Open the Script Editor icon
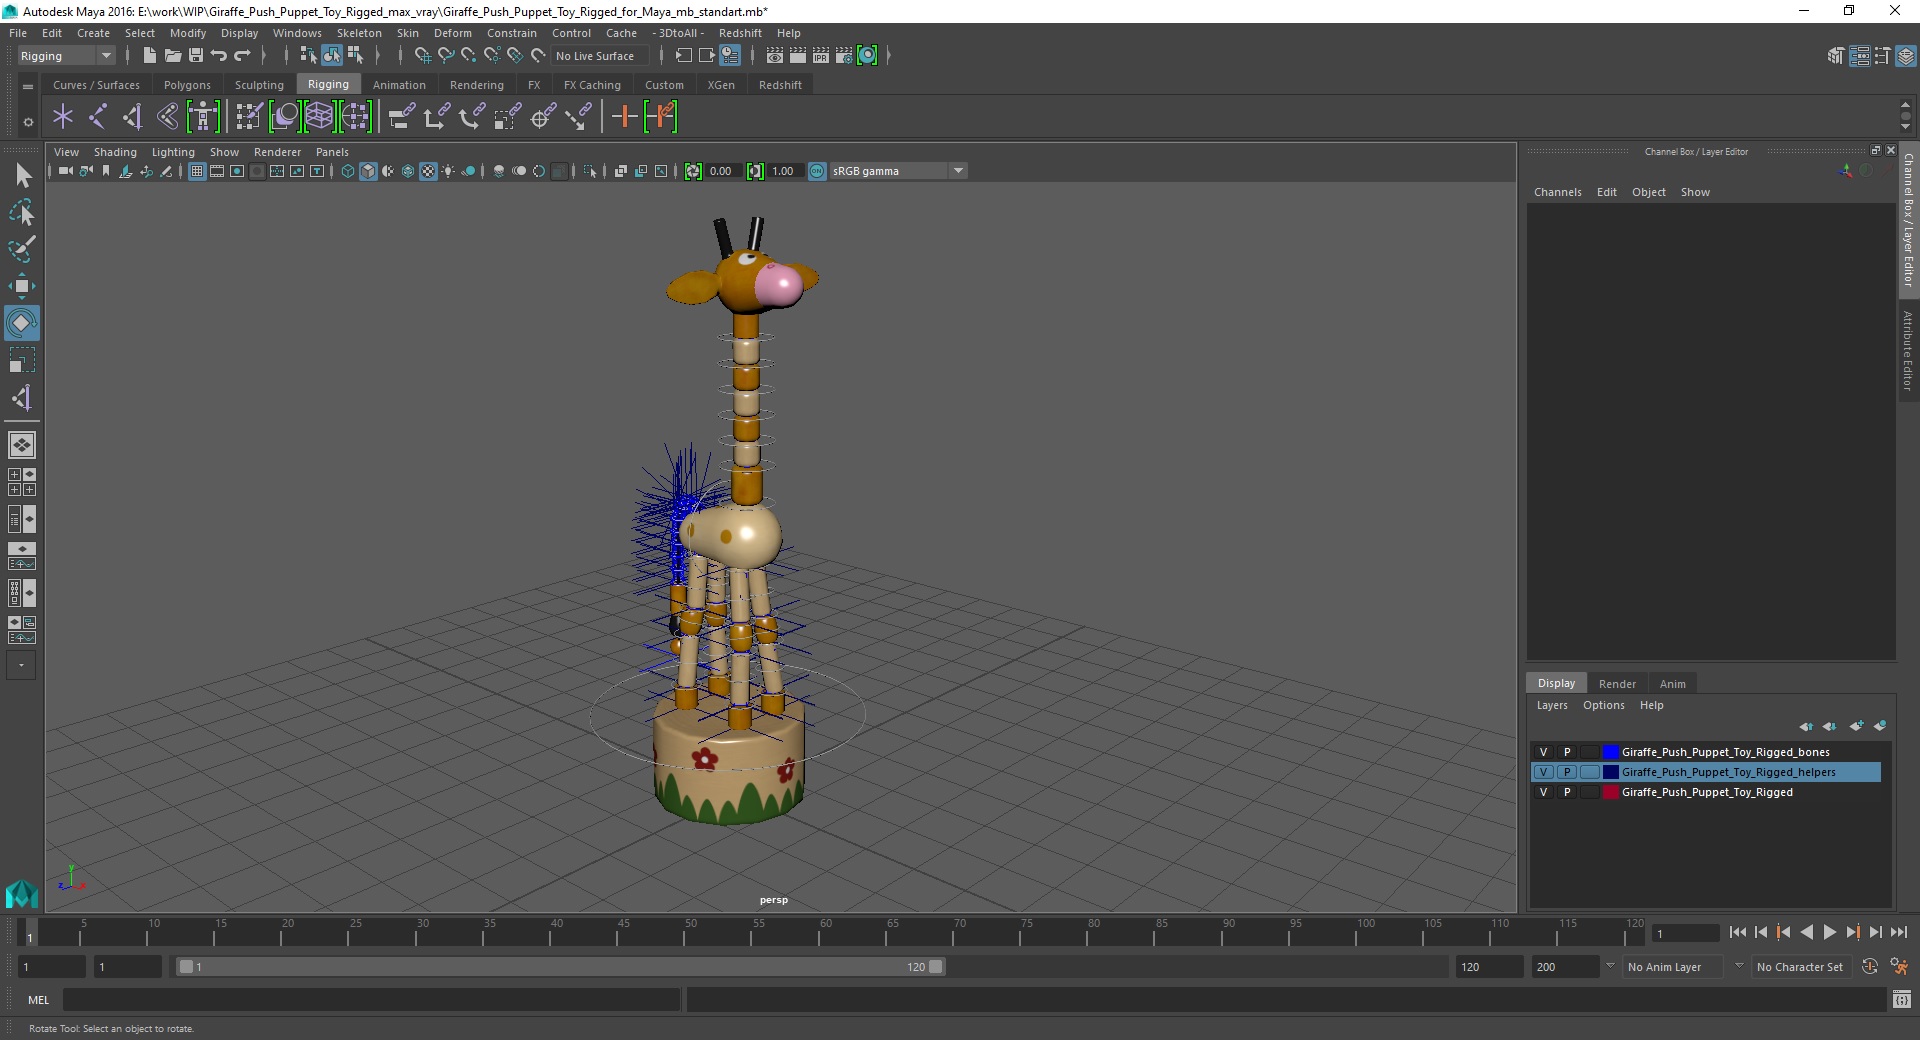The image size is (1920, 1040). click(1902, 999)
